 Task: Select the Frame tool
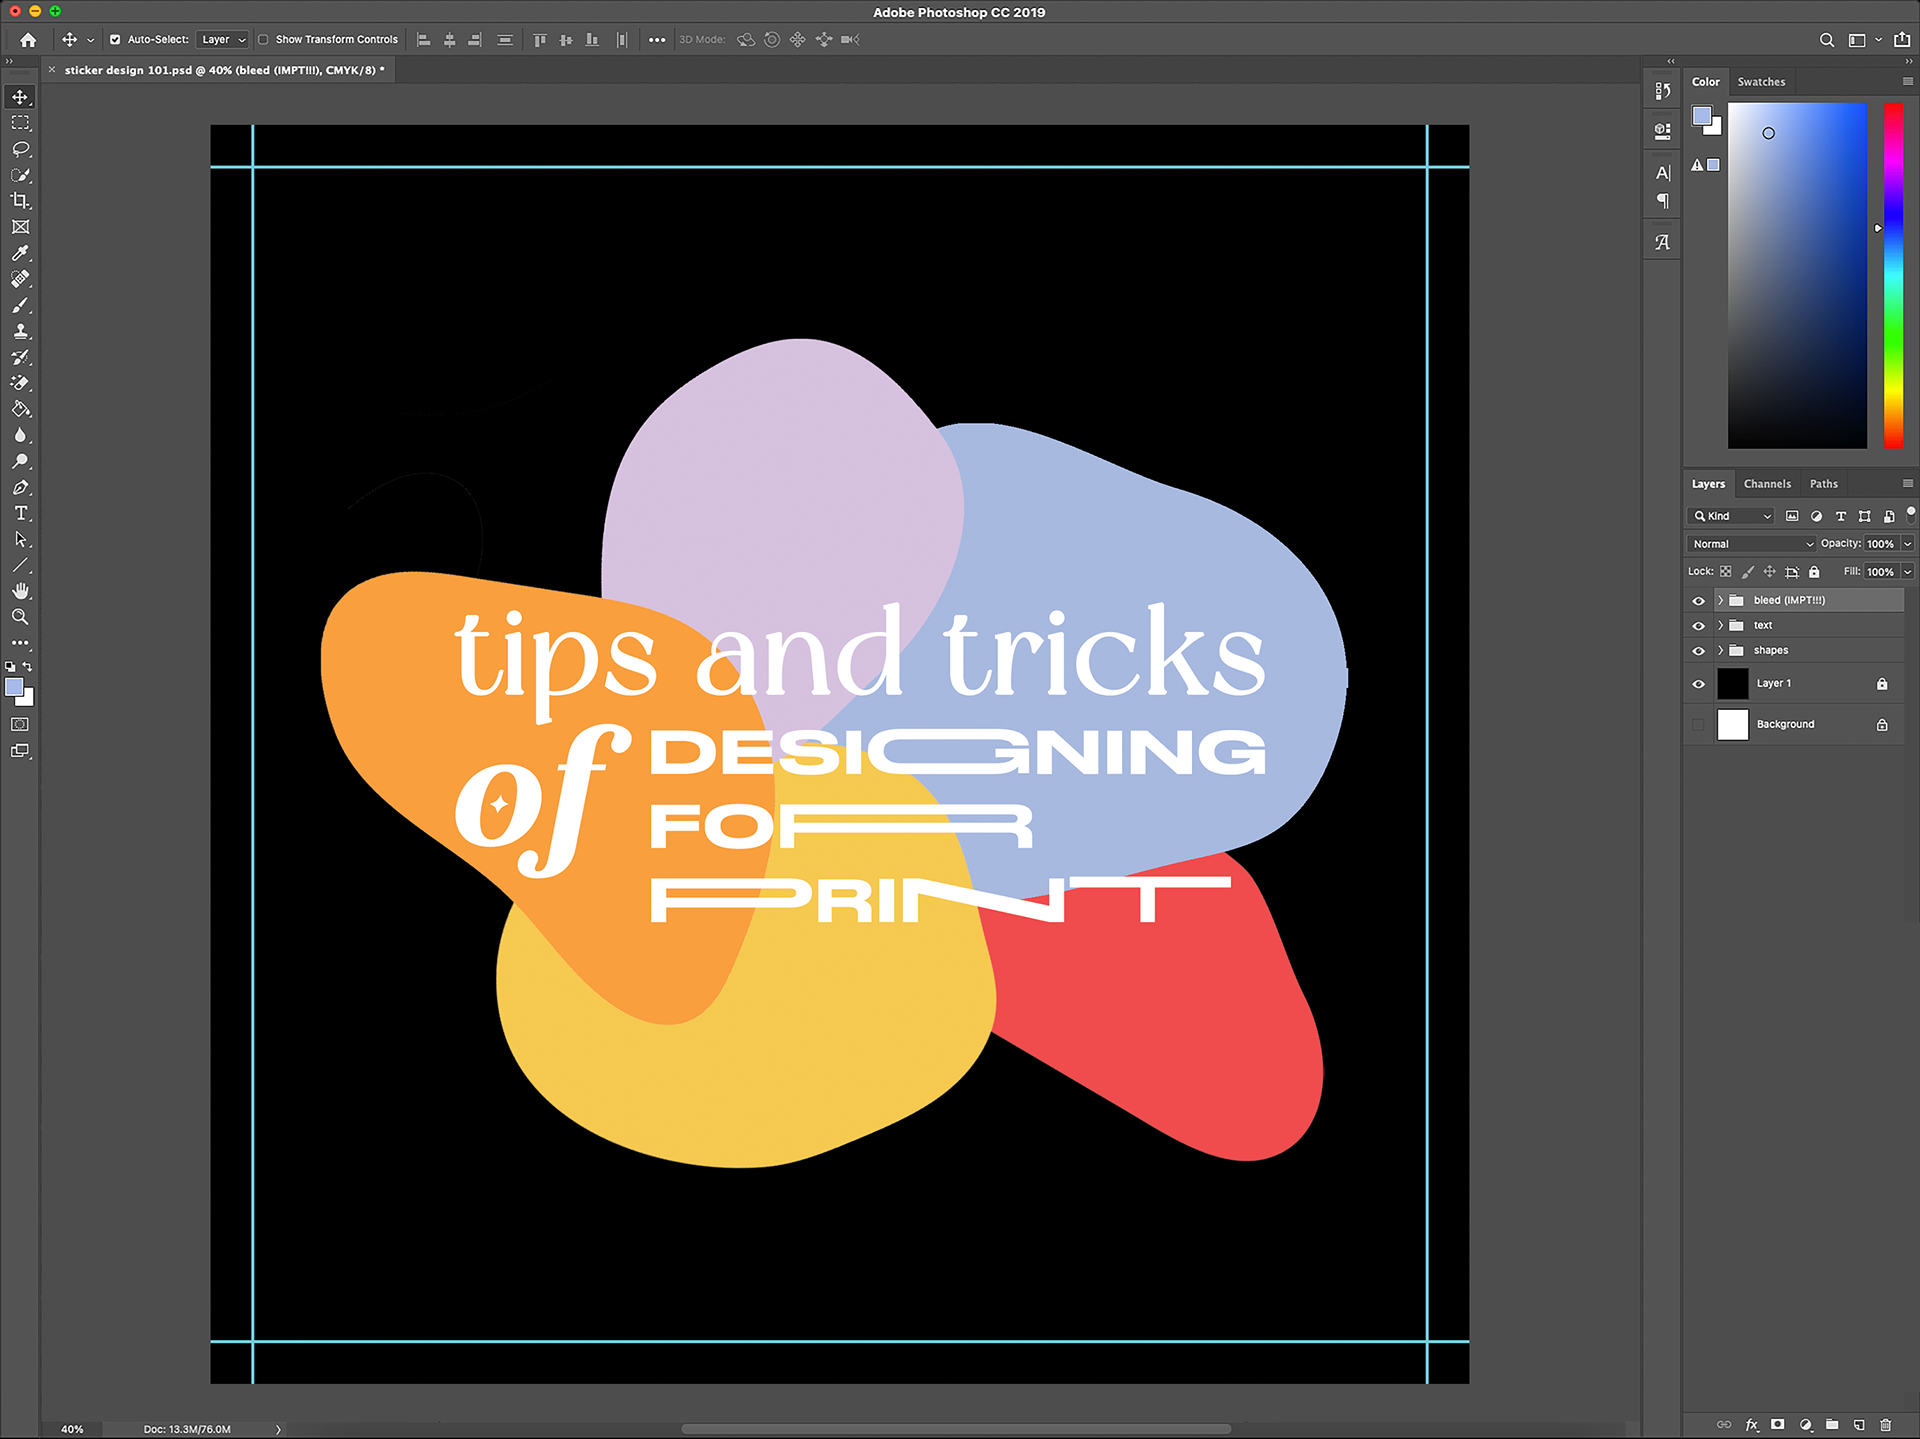pyautogui.click(x=20, y=227)
